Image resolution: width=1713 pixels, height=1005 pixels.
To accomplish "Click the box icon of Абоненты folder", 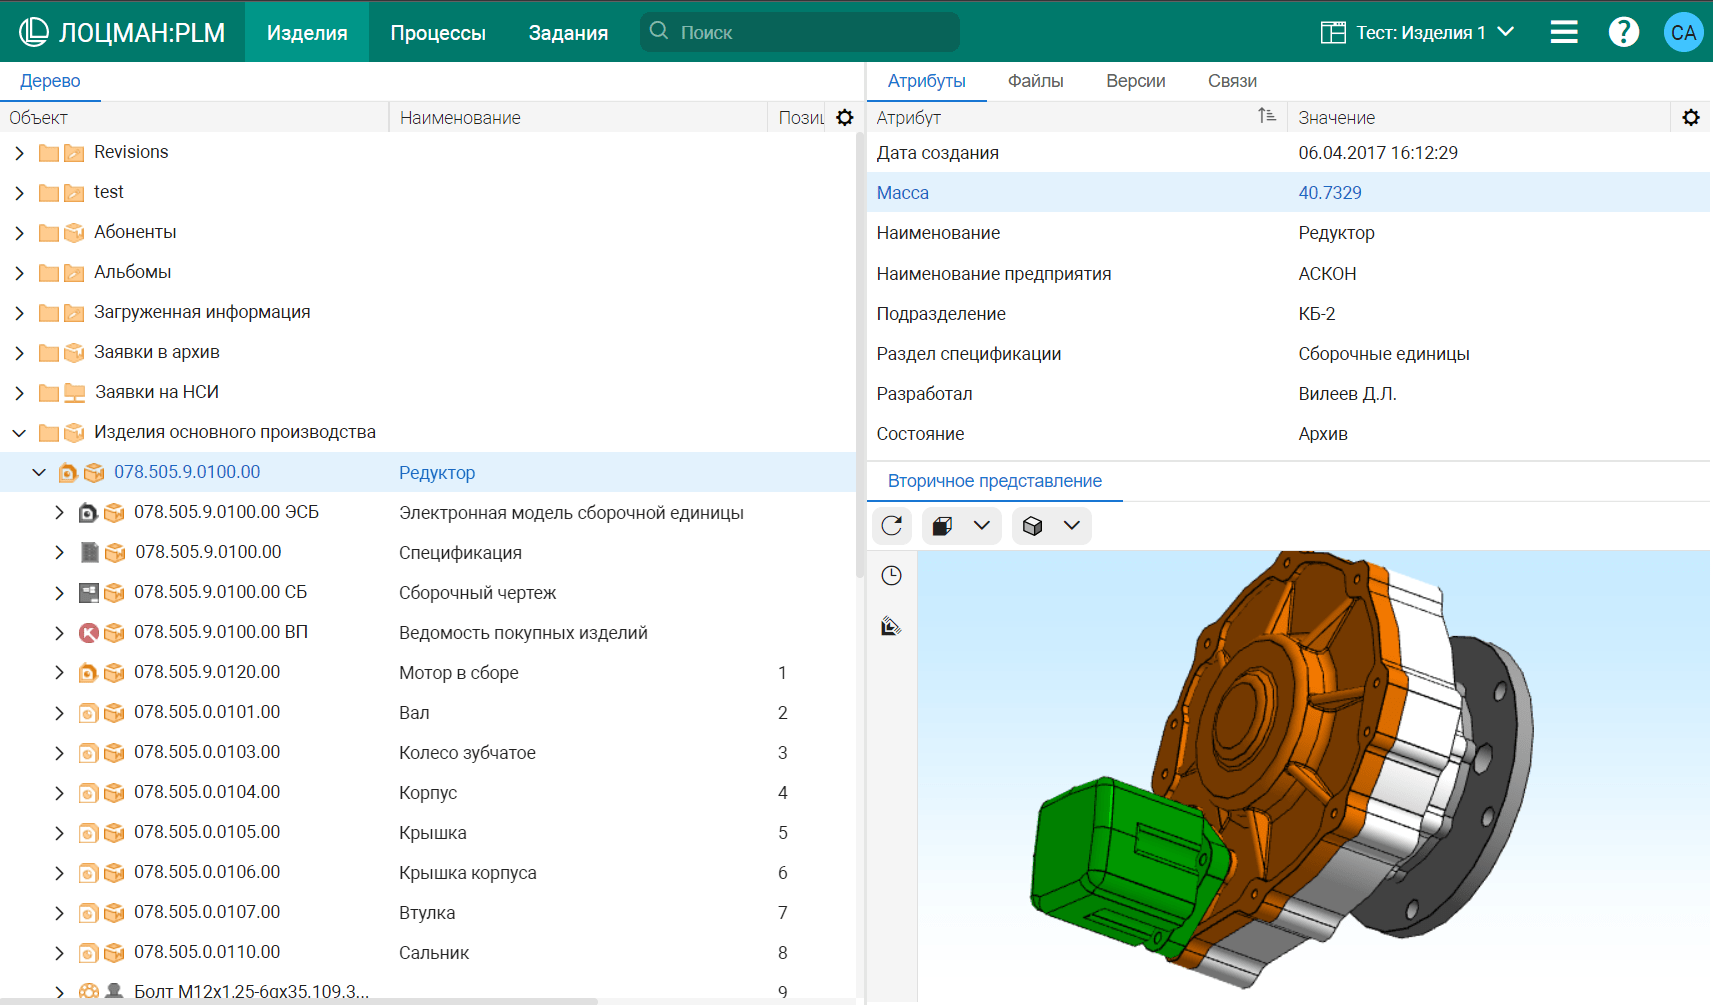I will pos(74,232).
